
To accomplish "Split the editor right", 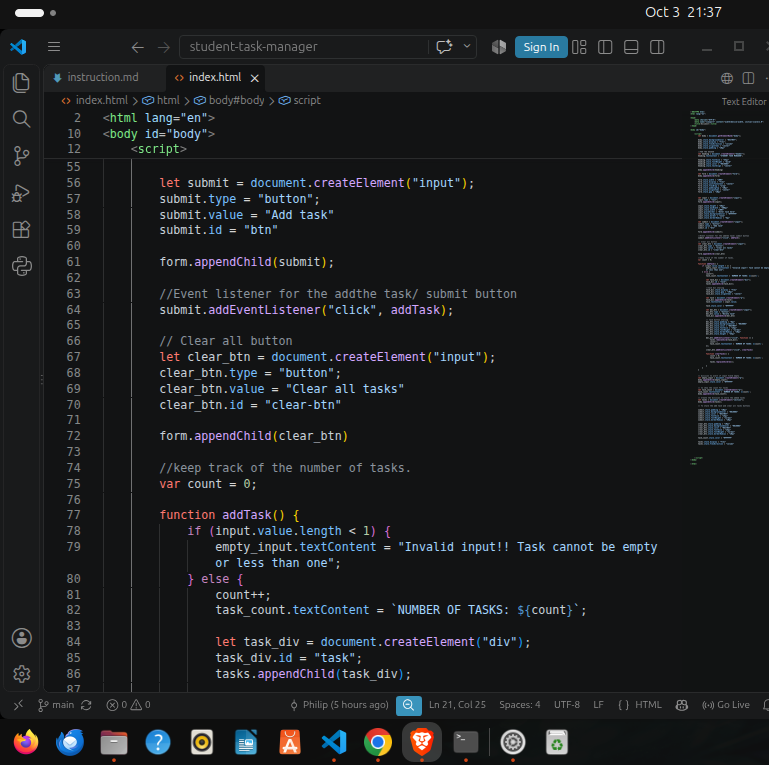I will click(x=748, y=78).
